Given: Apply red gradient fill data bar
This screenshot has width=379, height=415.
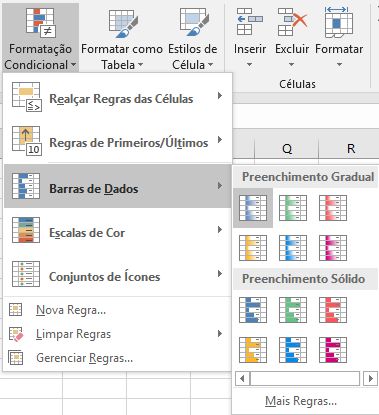Looking at the screenshot, I should 333,208.
